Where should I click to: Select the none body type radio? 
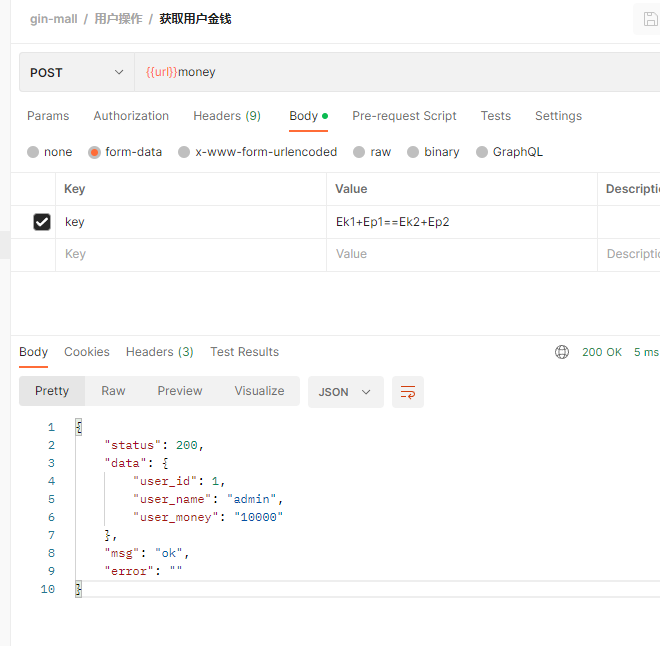pyautogui.click(x=34, y=152)
